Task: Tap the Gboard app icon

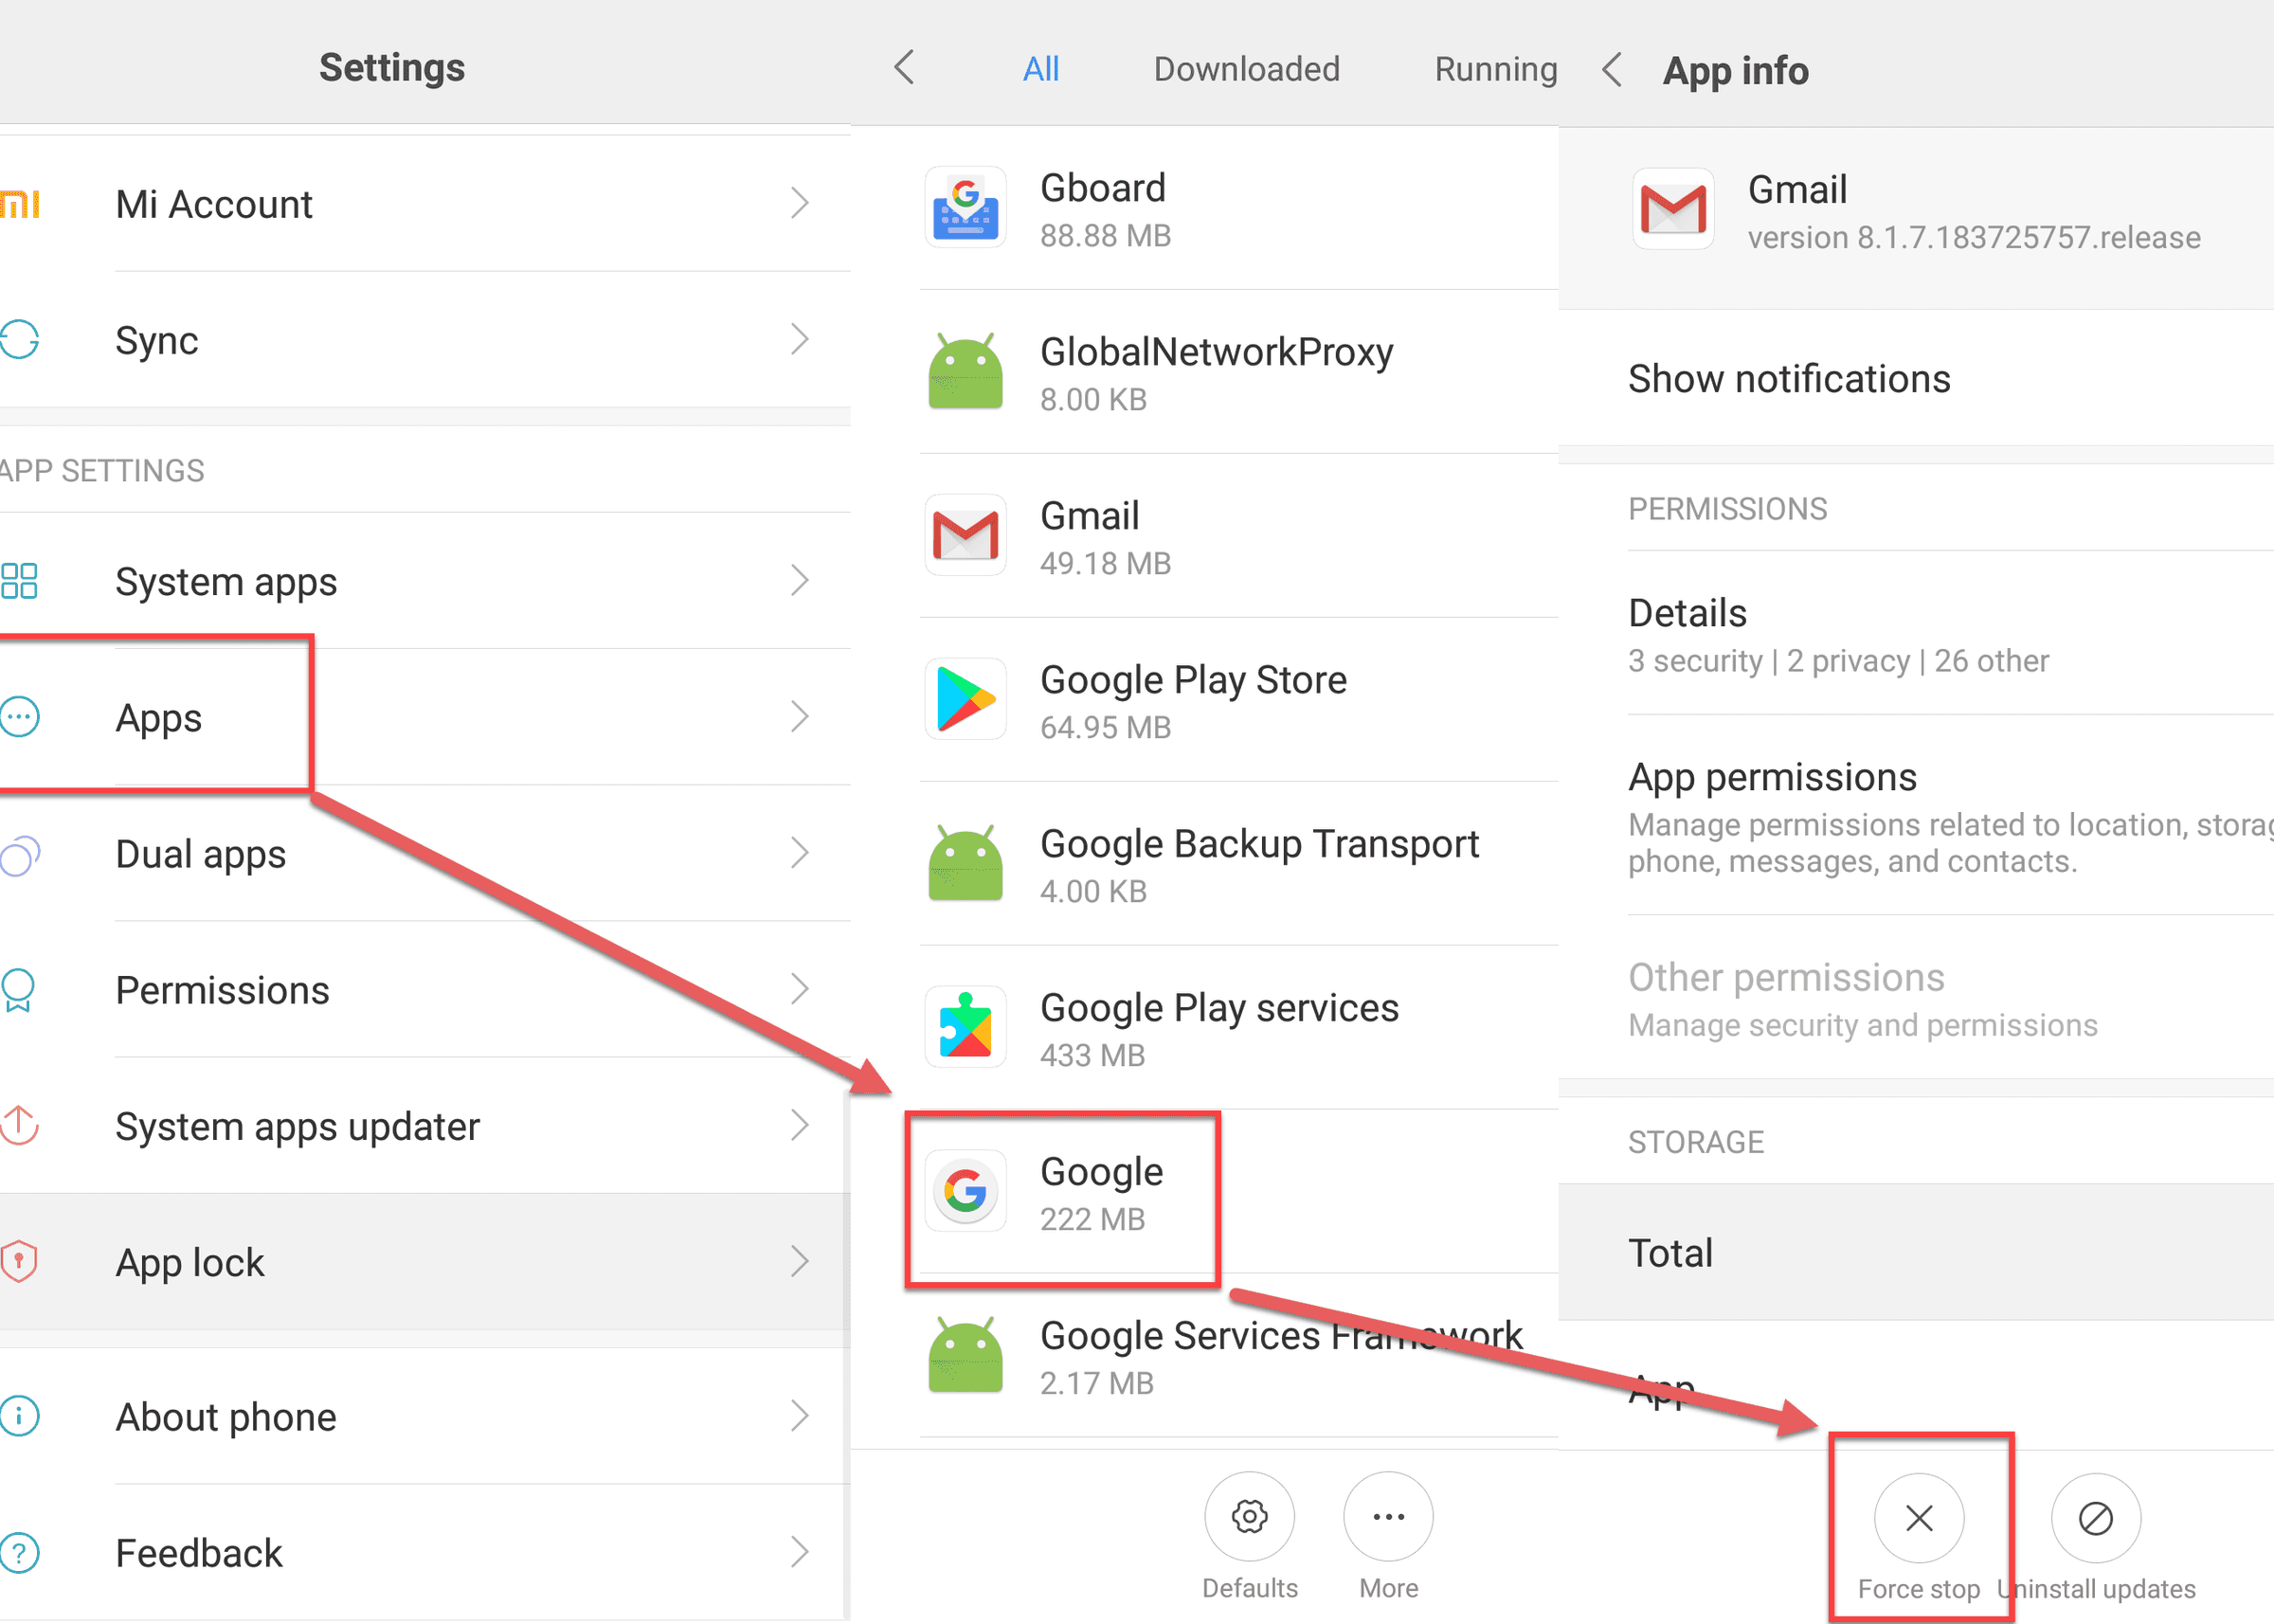Action: click(965, 207)
